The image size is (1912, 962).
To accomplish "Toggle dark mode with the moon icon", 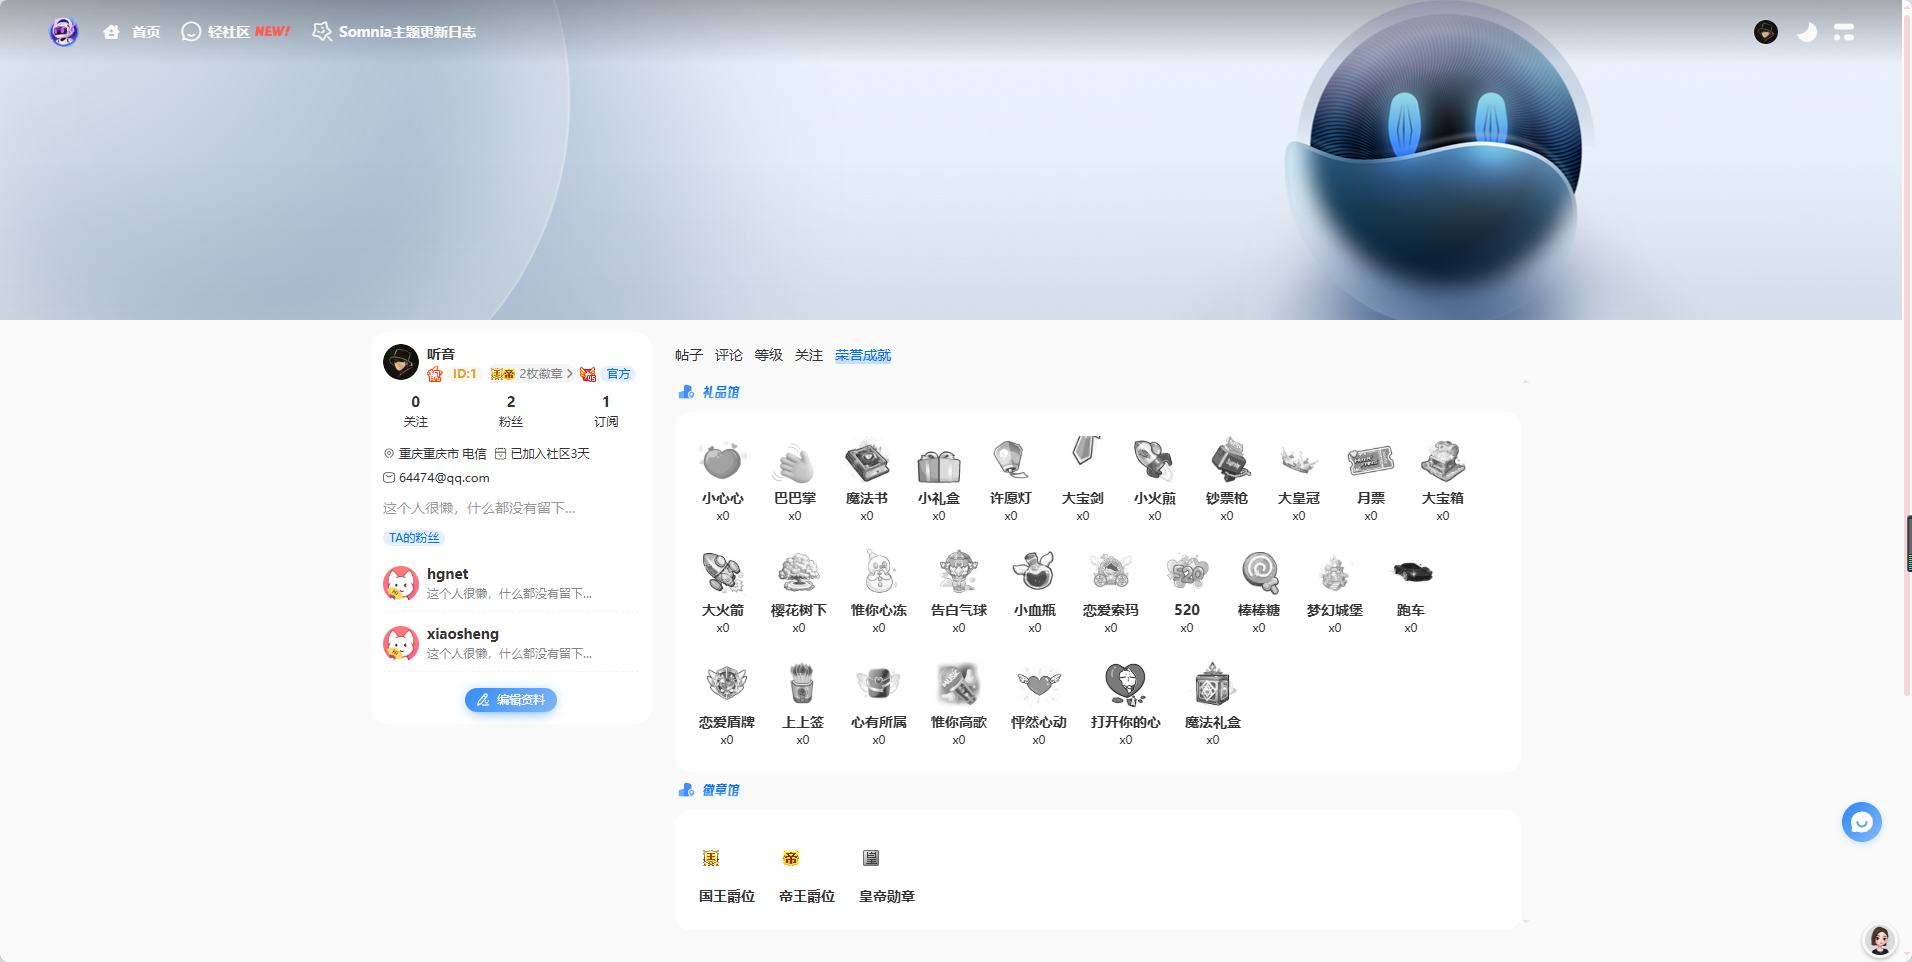I will tap(1806, 32).
